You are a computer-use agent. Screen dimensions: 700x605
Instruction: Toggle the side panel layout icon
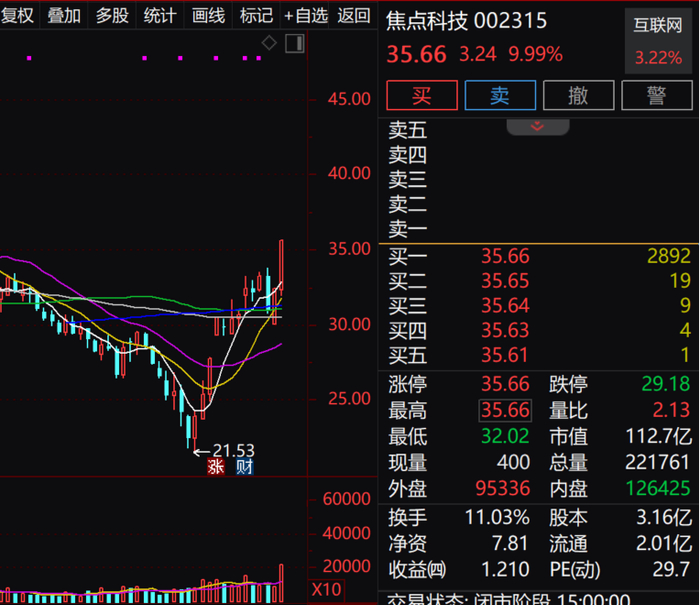click(x=295, y=43)
